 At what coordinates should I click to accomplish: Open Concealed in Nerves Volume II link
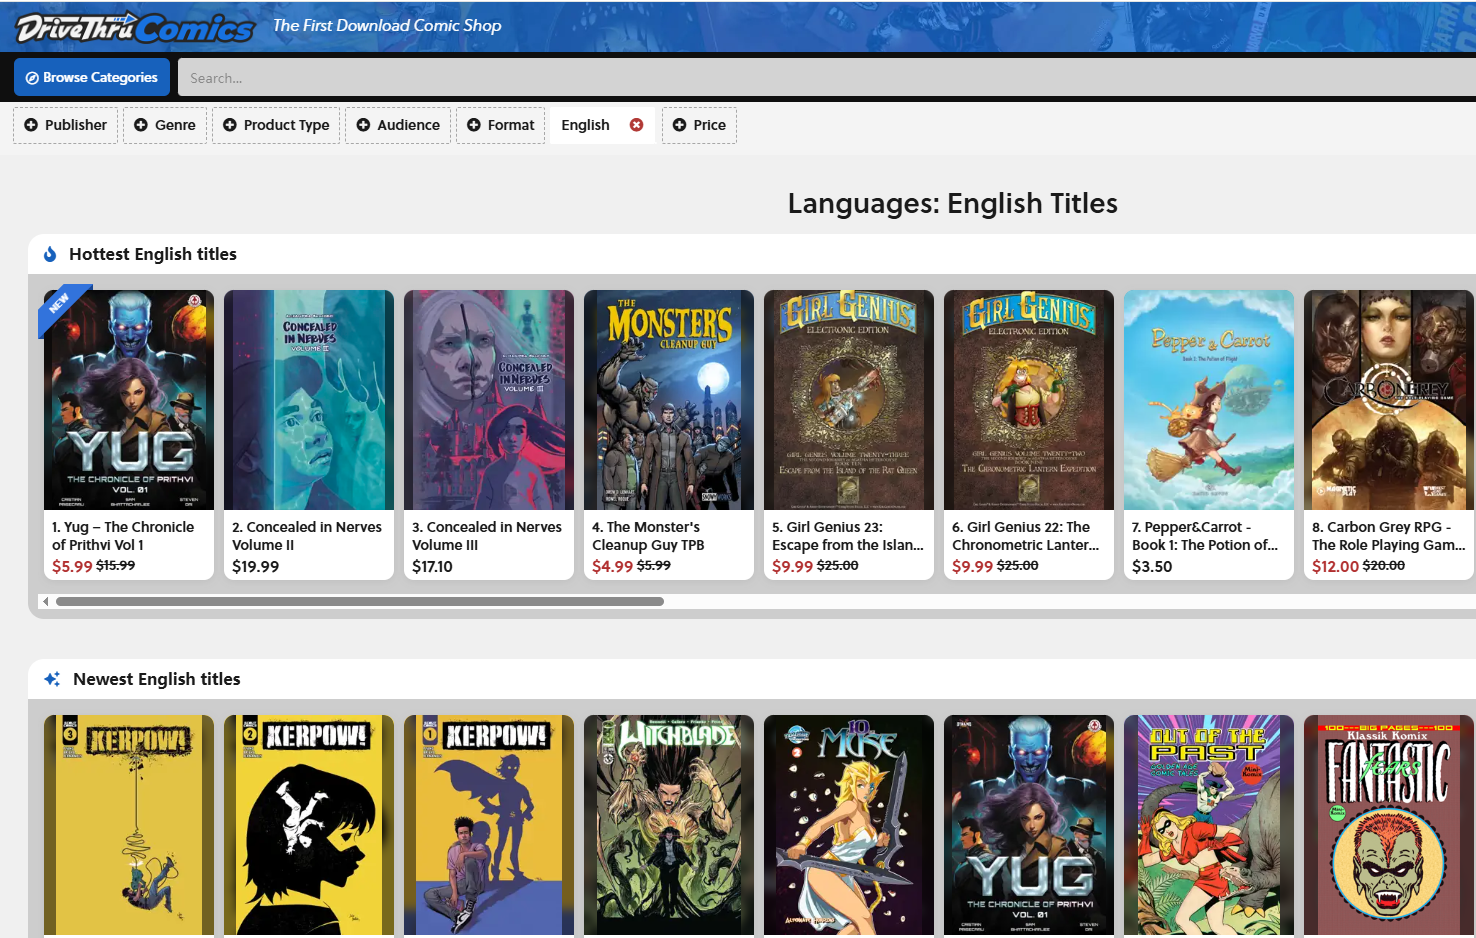[306, 536]
